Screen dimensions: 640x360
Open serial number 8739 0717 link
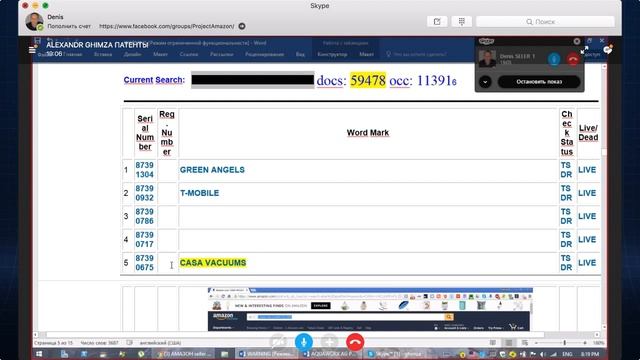[x=145, y=240]
